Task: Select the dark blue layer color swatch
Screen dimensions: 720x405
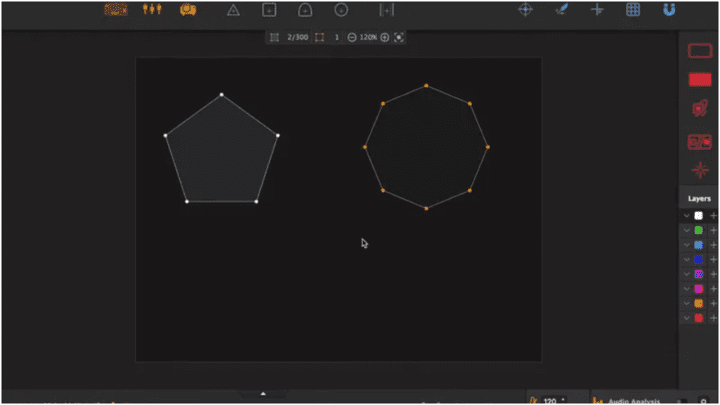Action: [698, 259]
